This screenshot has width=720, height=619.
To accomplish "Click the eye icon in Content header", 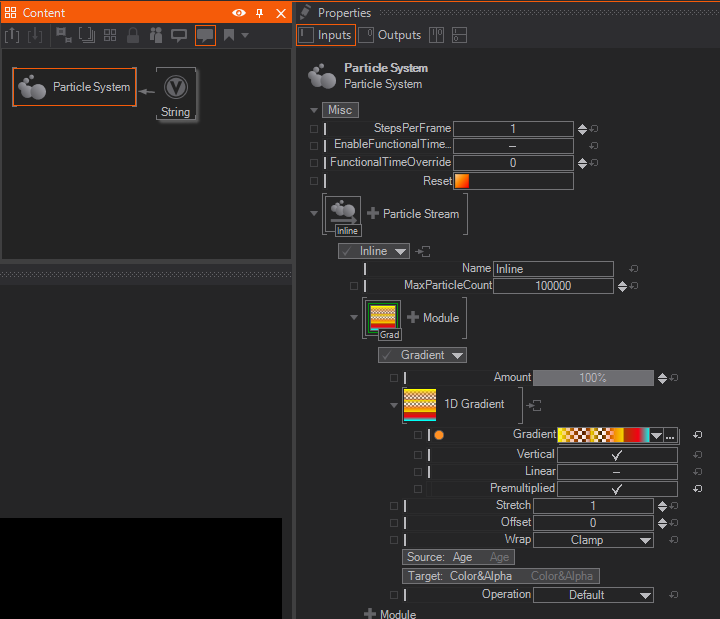I will (239, 13).
